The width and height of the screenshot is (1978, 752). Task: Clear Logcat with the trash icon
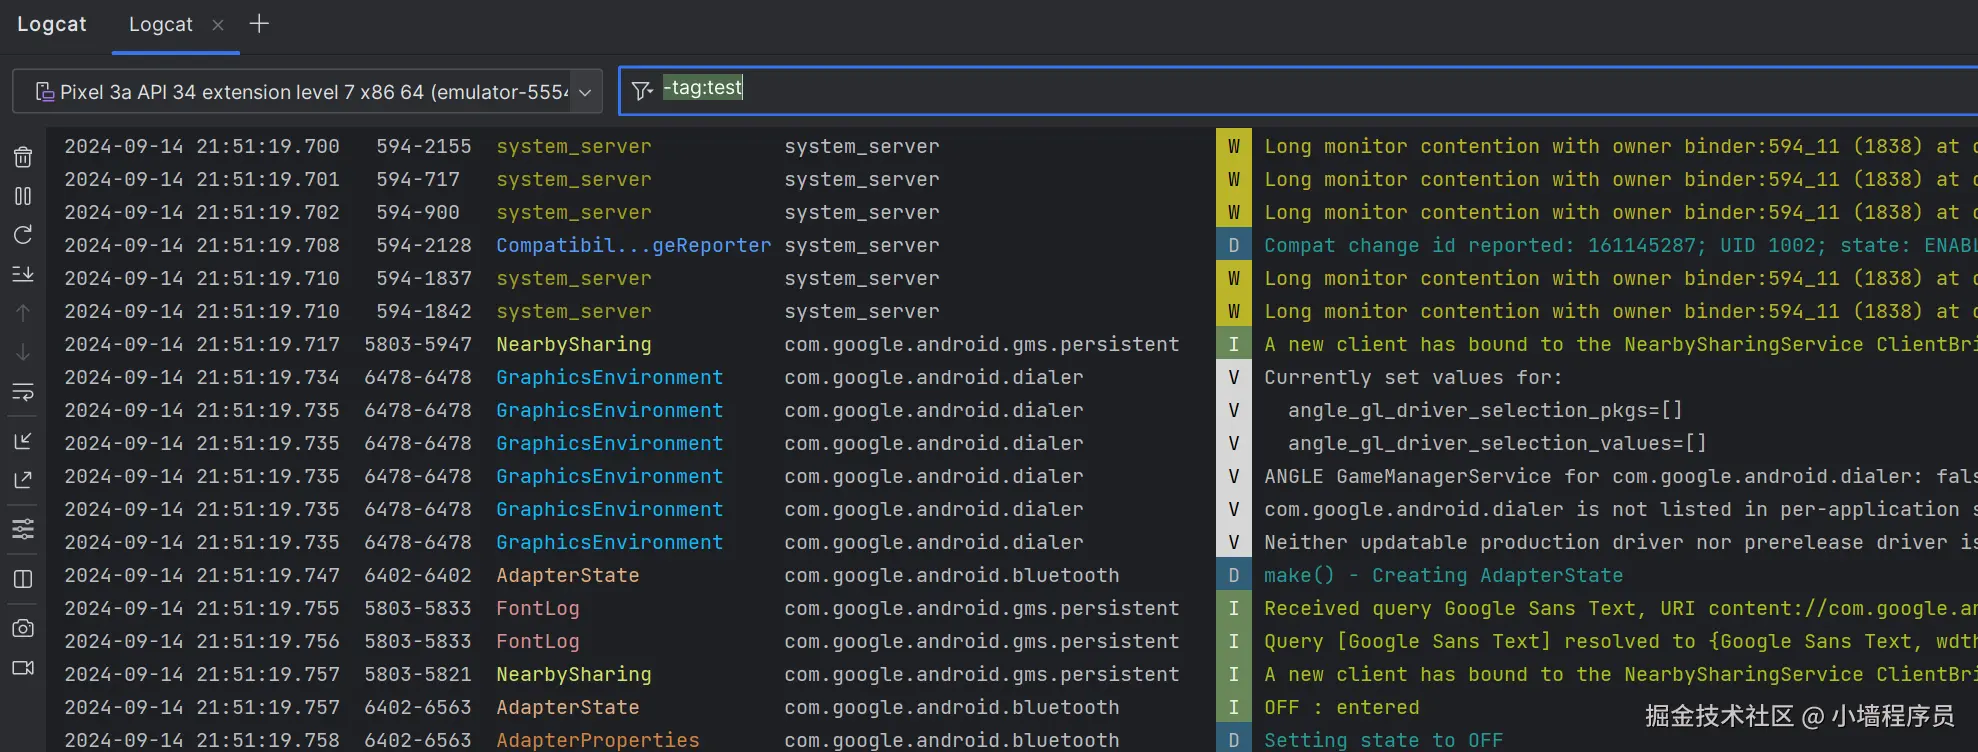pyautogui.click(x=23, y=157)
